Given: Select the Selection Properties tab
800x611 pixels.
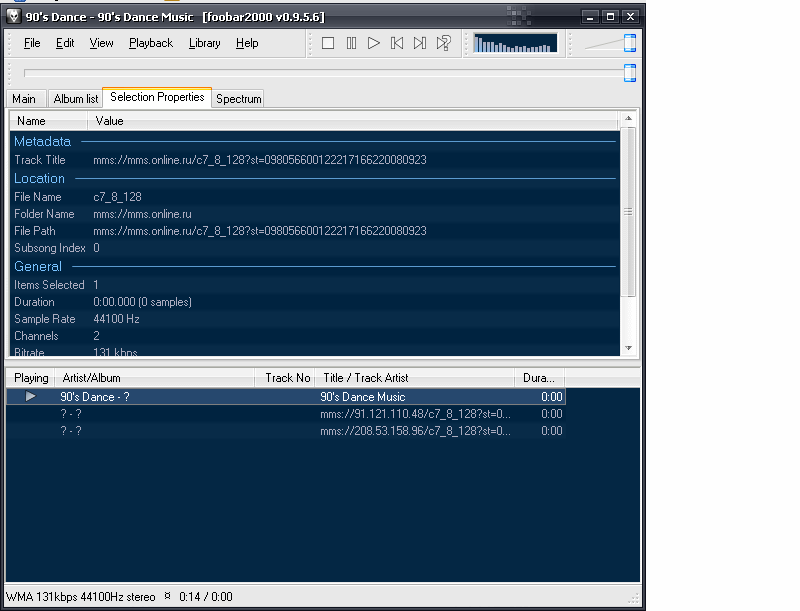Looking at the screenshot, I should (157, 97).
